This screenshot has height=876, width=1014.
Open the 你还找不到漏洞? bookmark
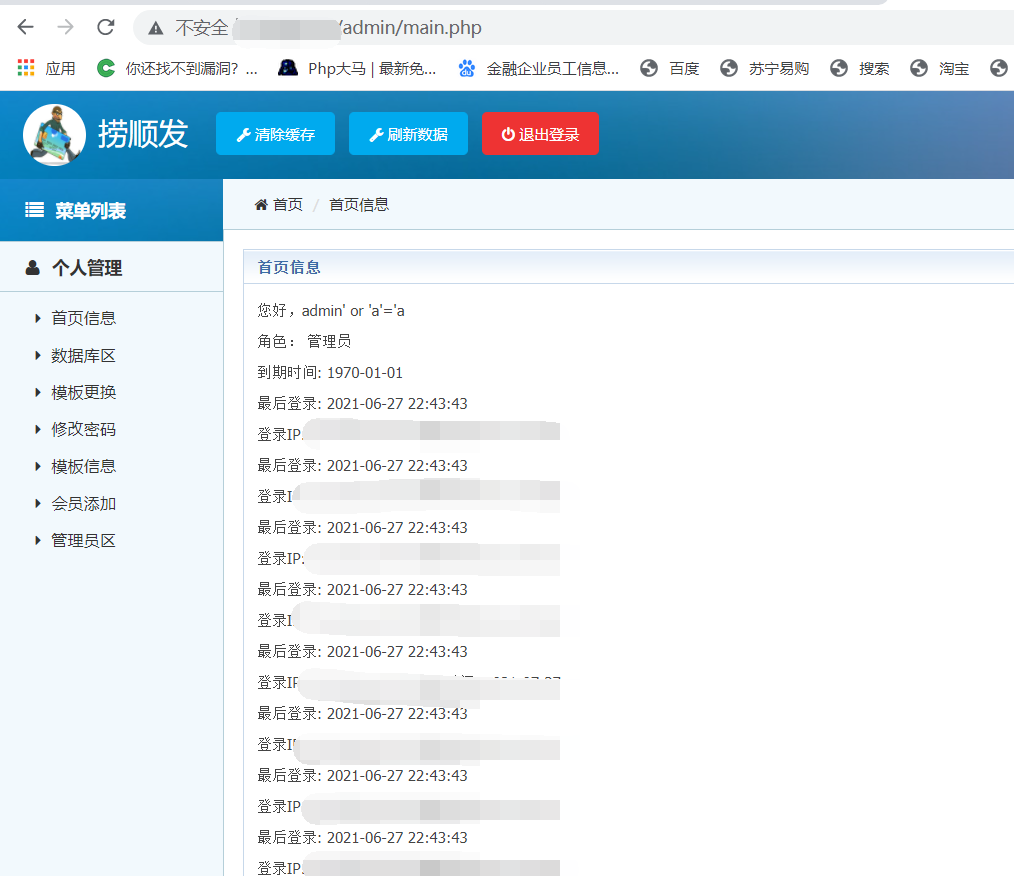[x=177, y=68]
